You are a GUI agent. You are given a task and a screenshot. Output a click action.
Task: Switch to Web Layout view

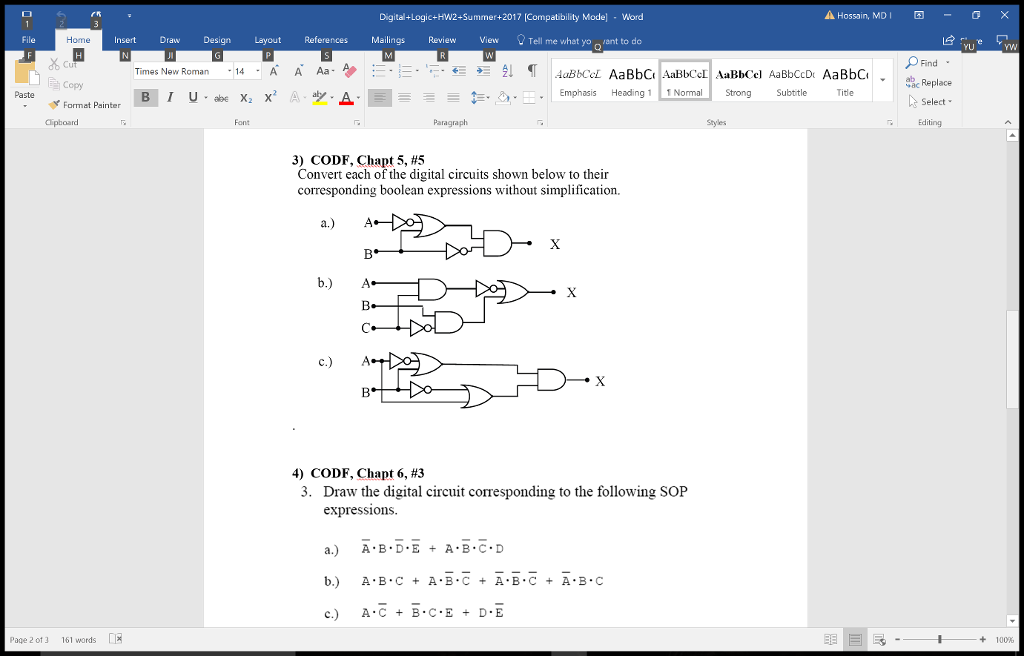click(879, 640)
